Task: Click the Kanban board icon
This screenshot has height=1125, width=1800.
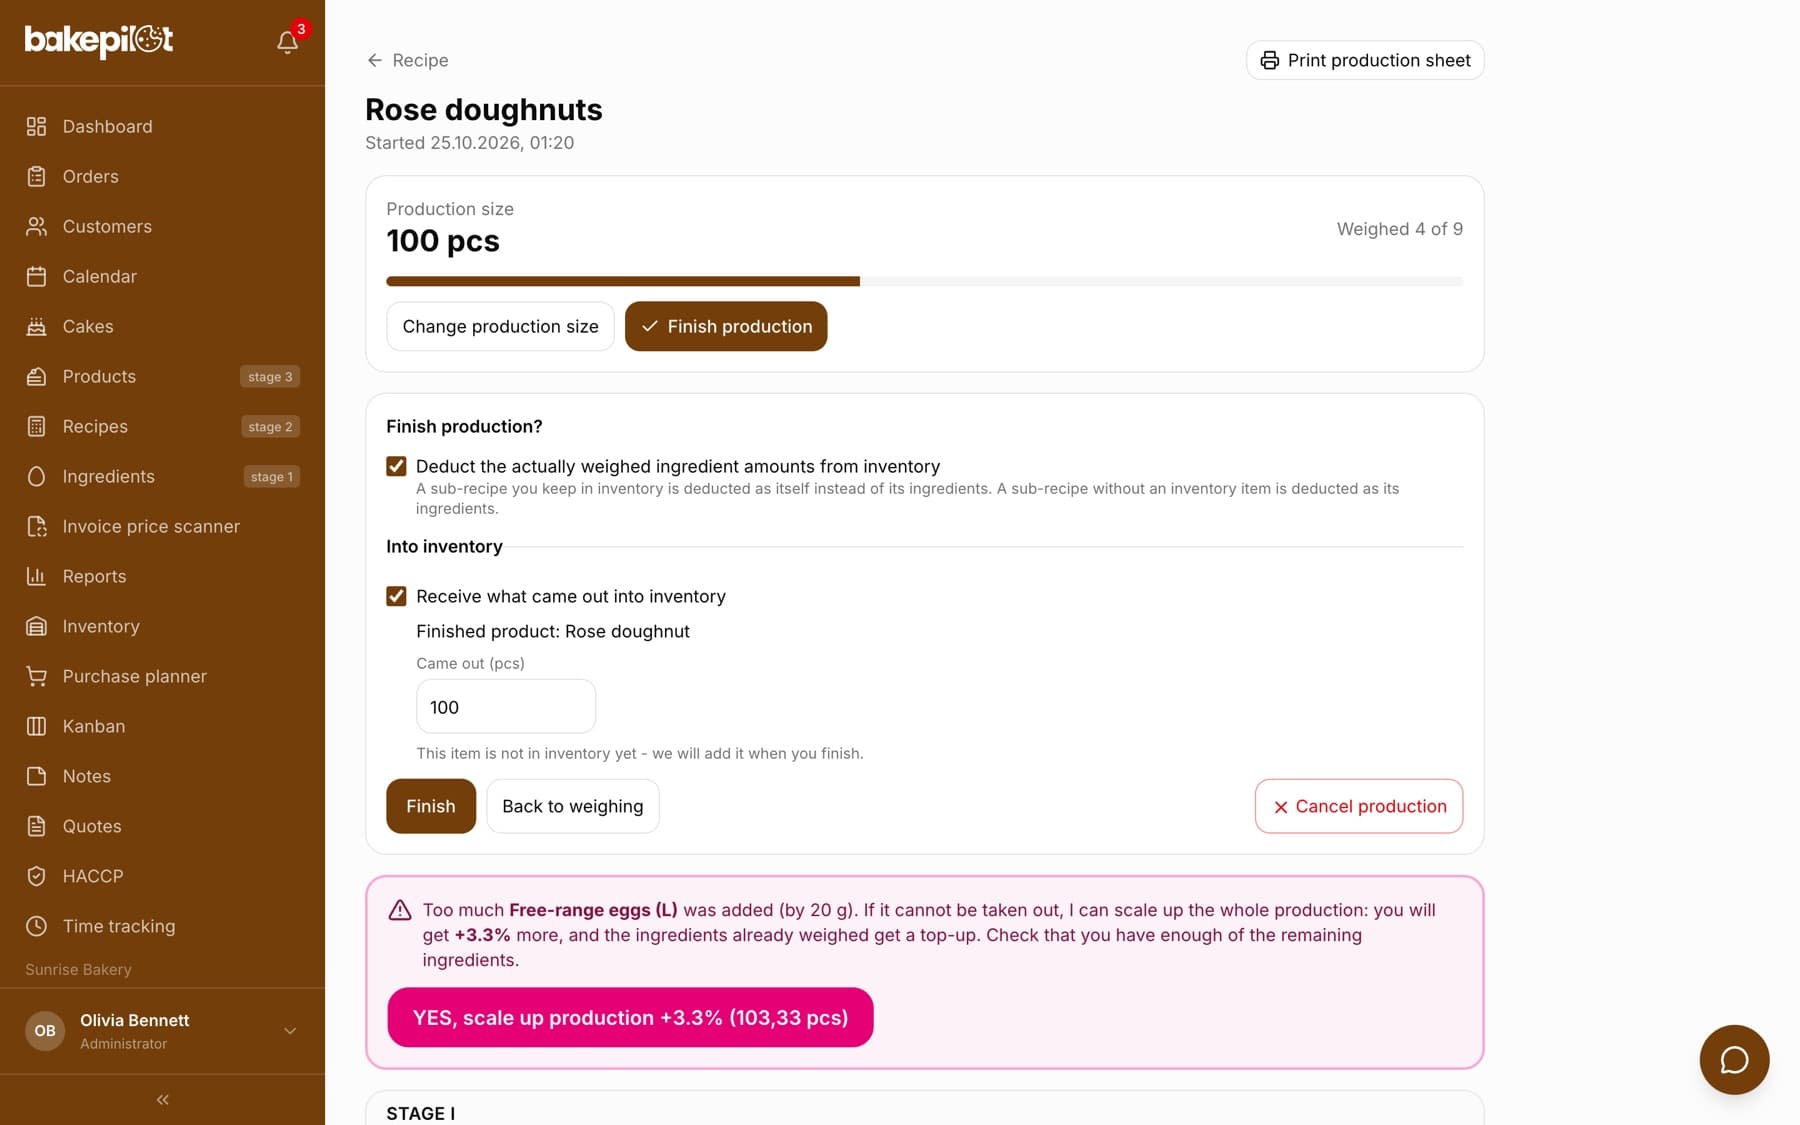Action: coord(36,726)
